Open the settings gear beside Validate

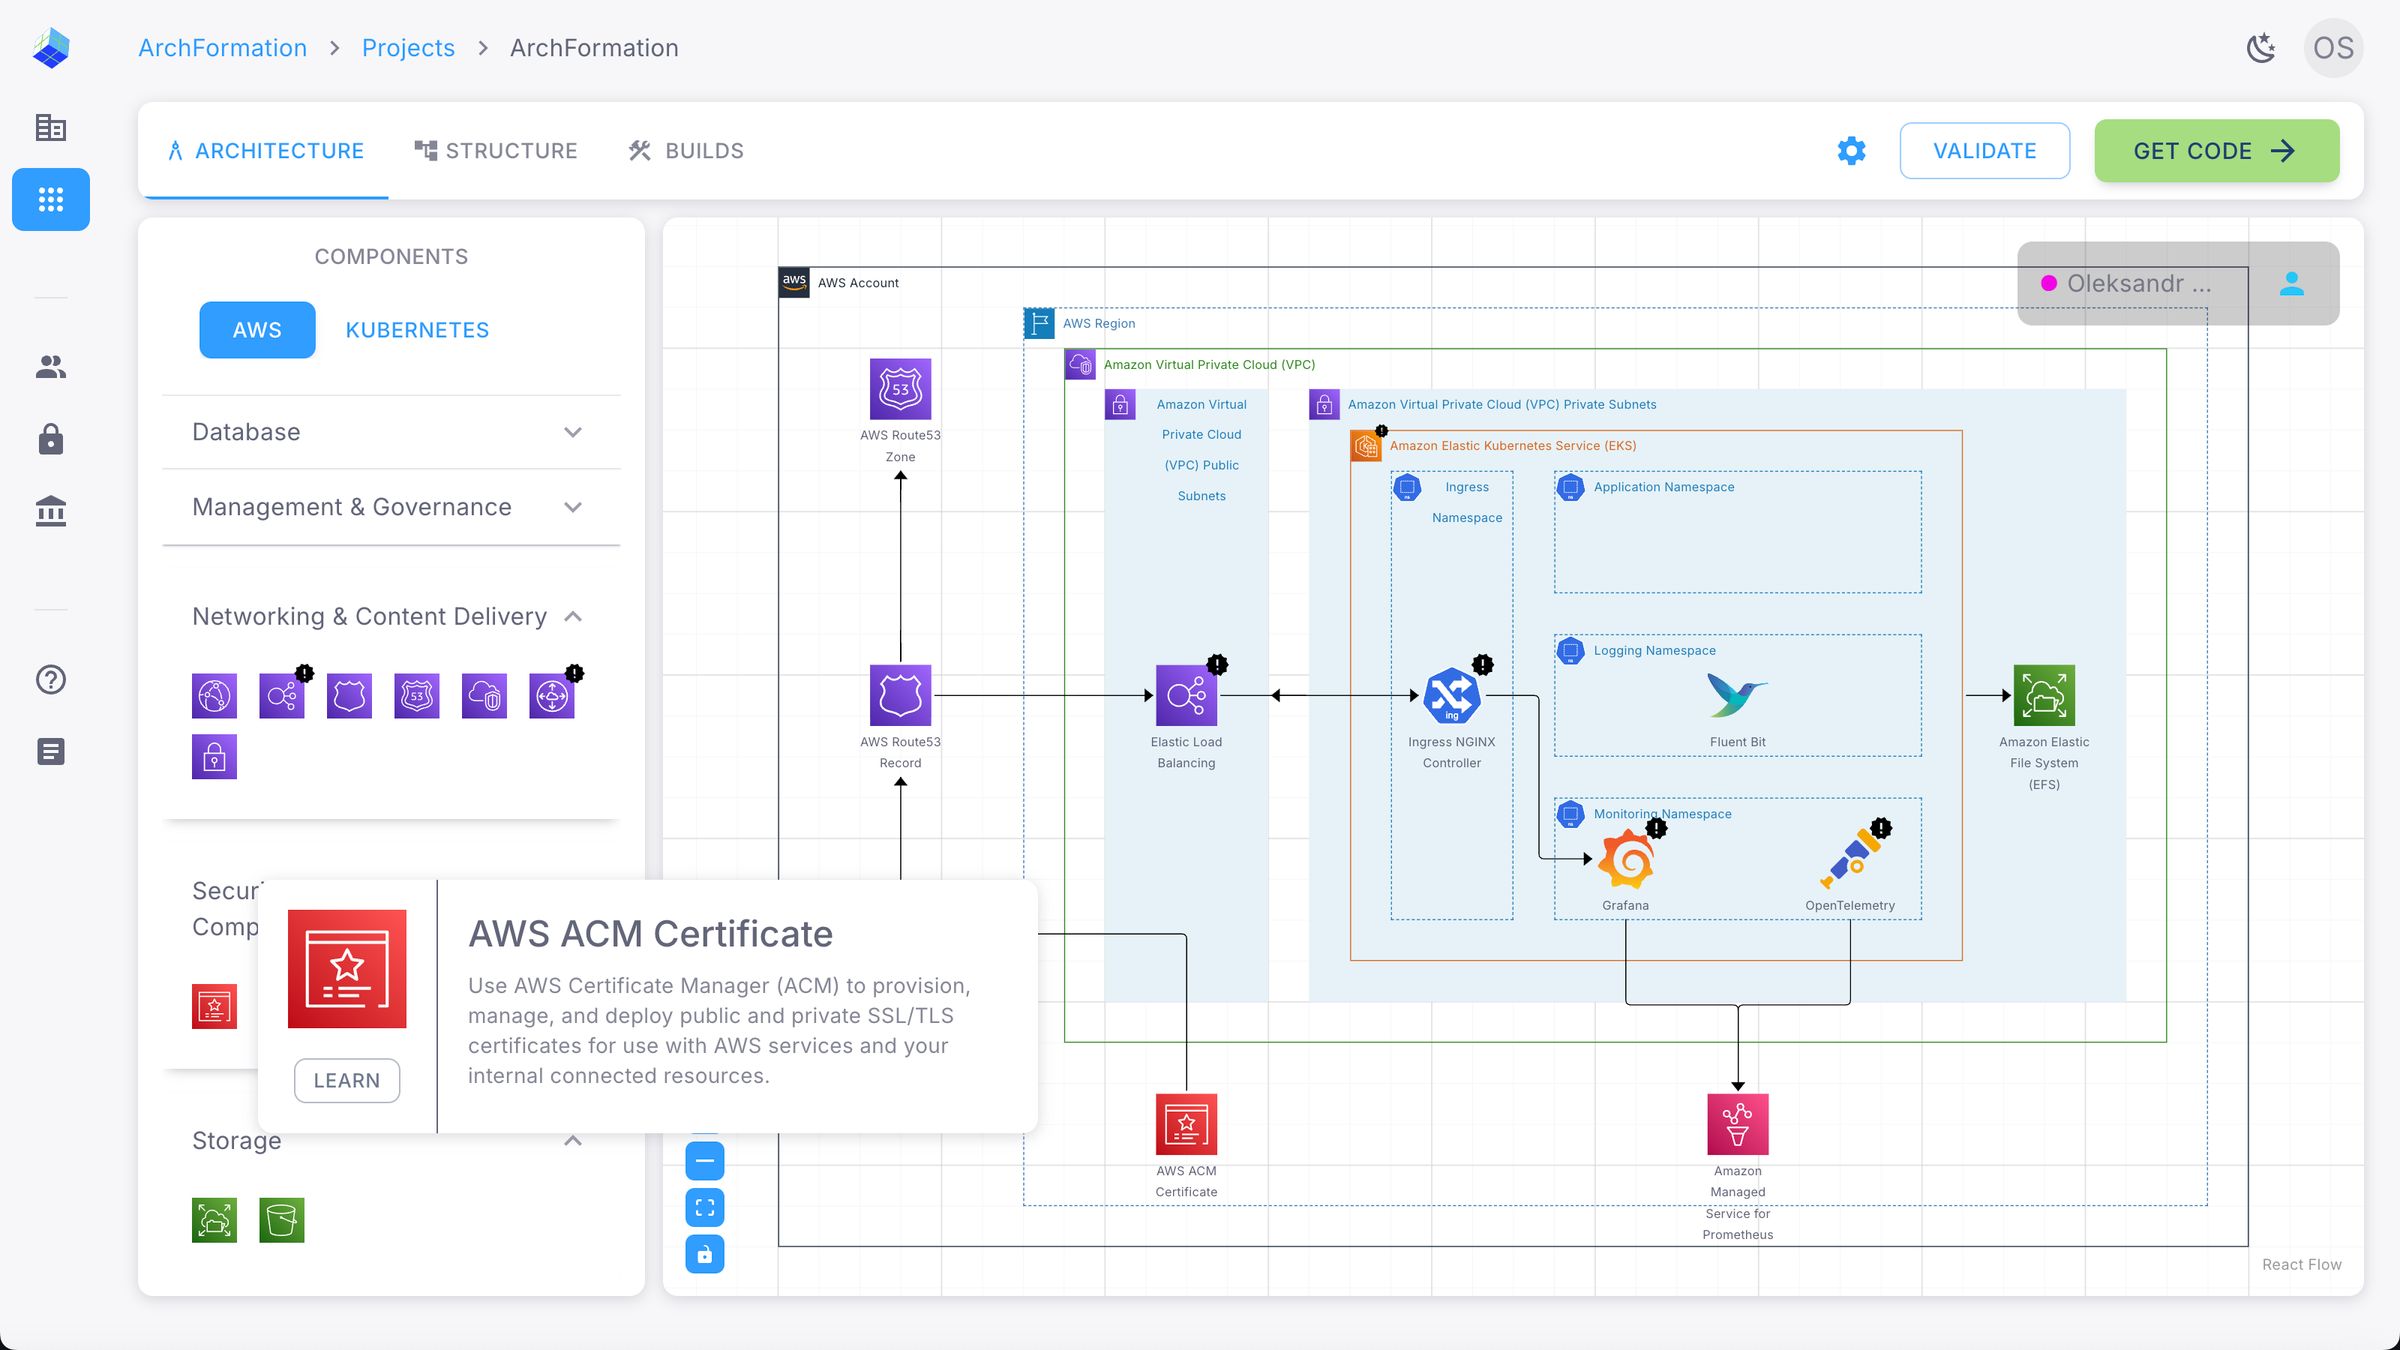point(1851,150)
